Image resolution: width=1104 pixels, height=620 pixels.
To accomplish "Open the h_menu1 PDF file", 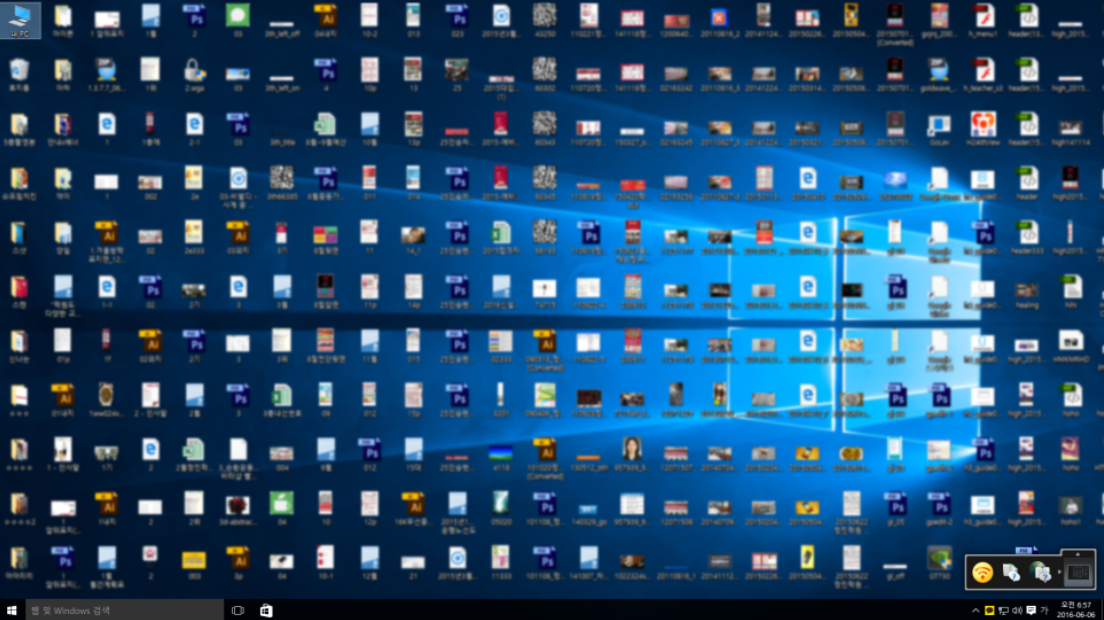I will click(x=982, y=20).
